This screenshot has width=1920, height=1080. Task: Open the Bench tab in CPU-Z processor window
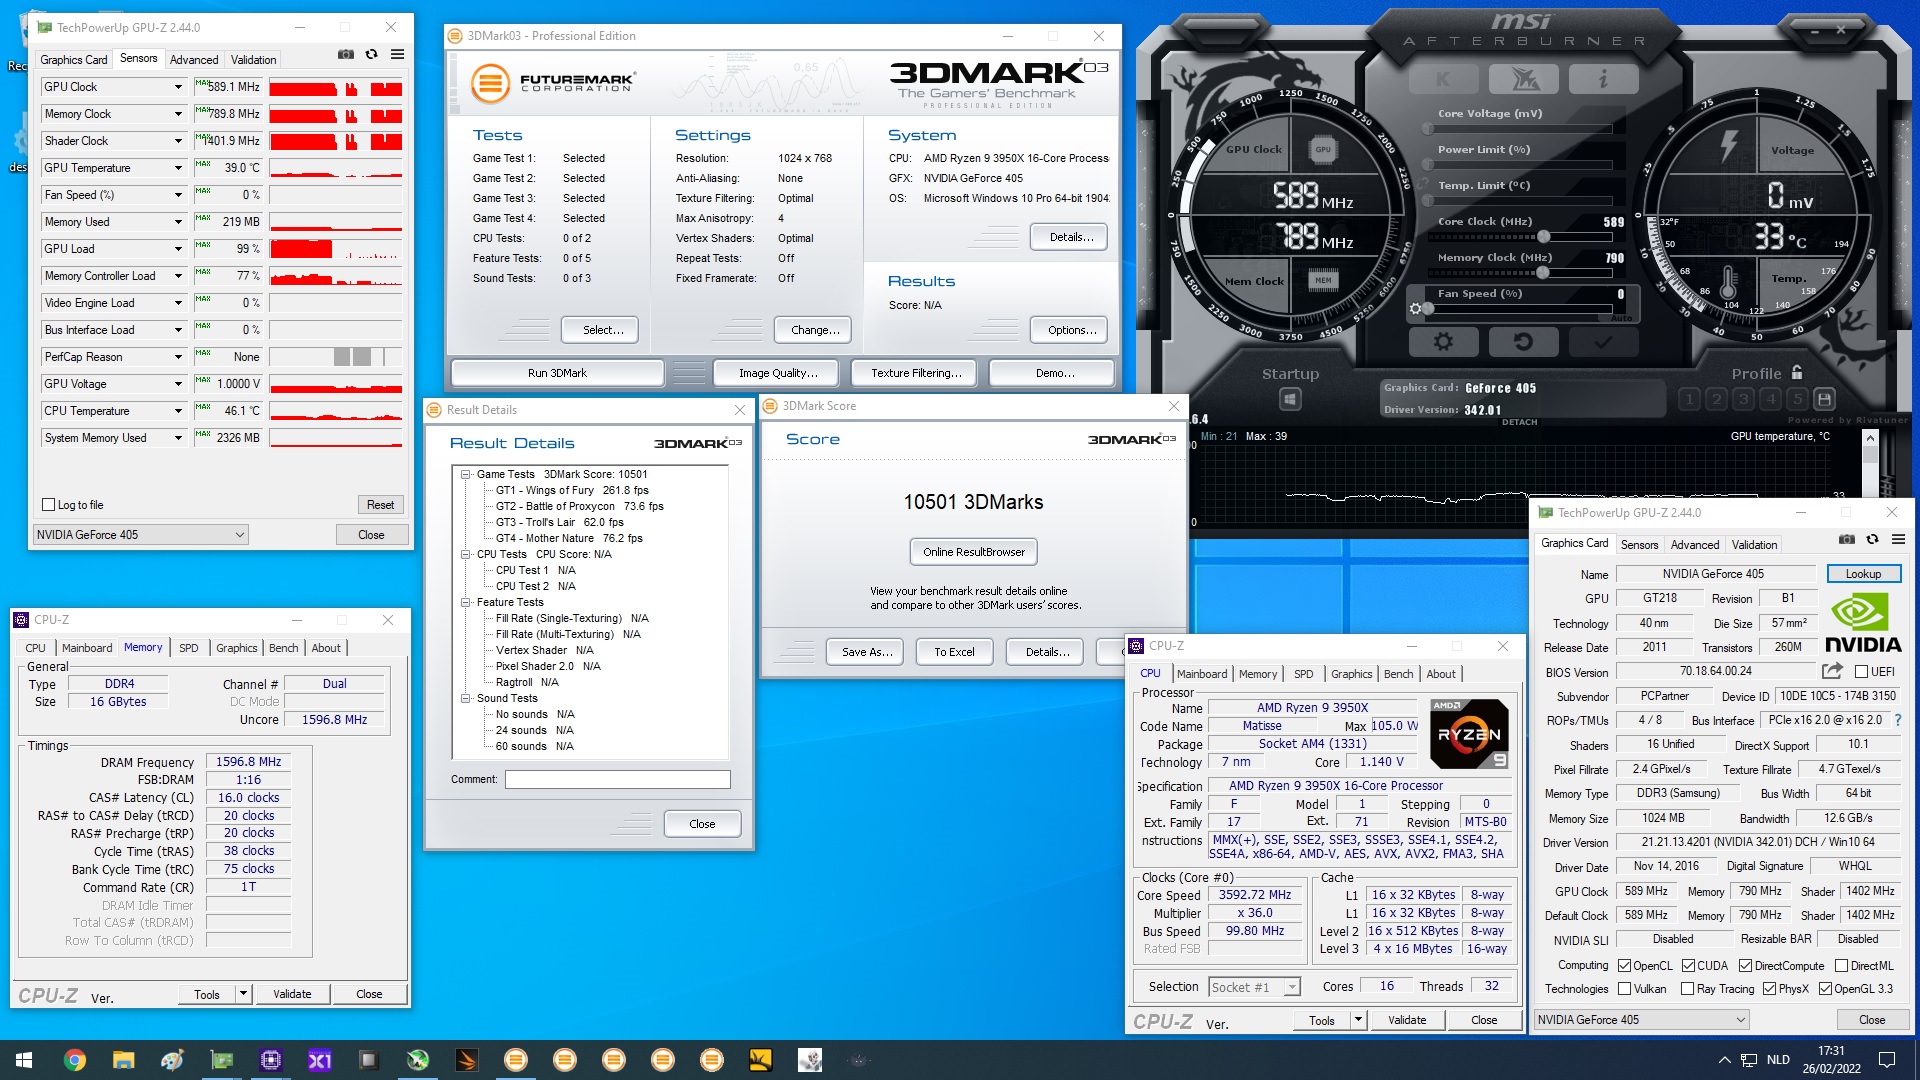click(1398, 674)
